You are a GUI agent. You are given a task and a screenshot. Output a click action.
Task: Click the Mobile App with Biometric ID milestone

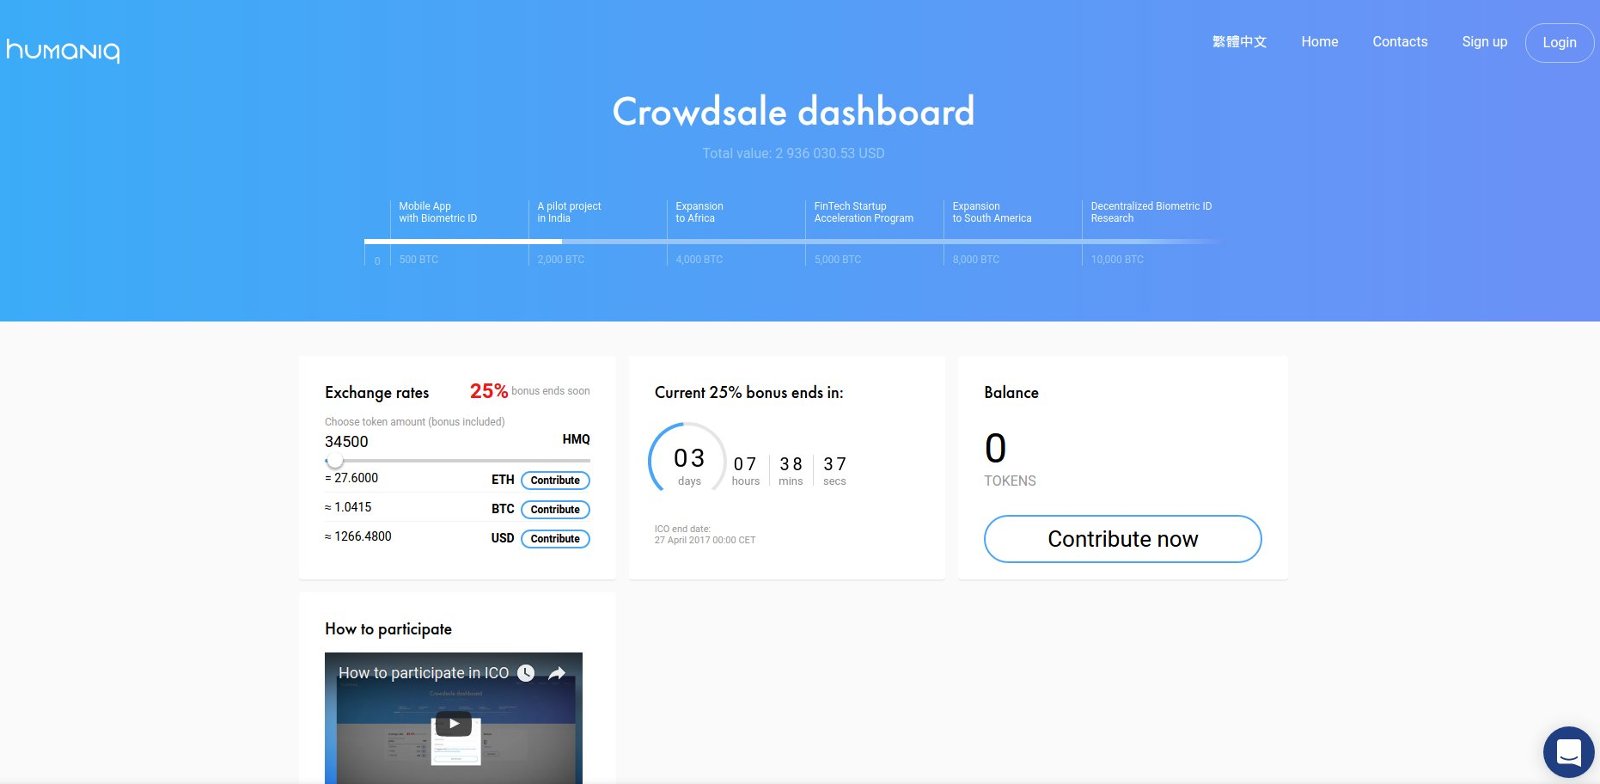[438, 212]
